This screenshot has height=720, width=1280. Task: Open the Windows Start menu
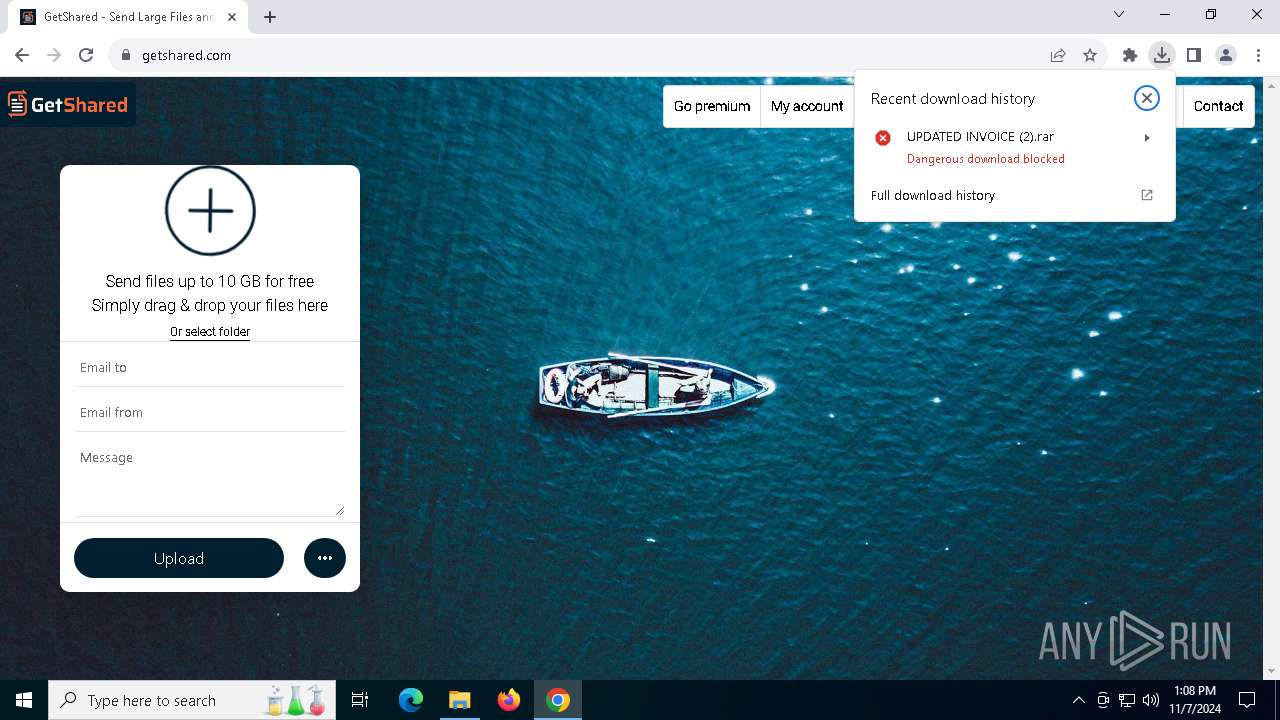(x=23, y=700)
